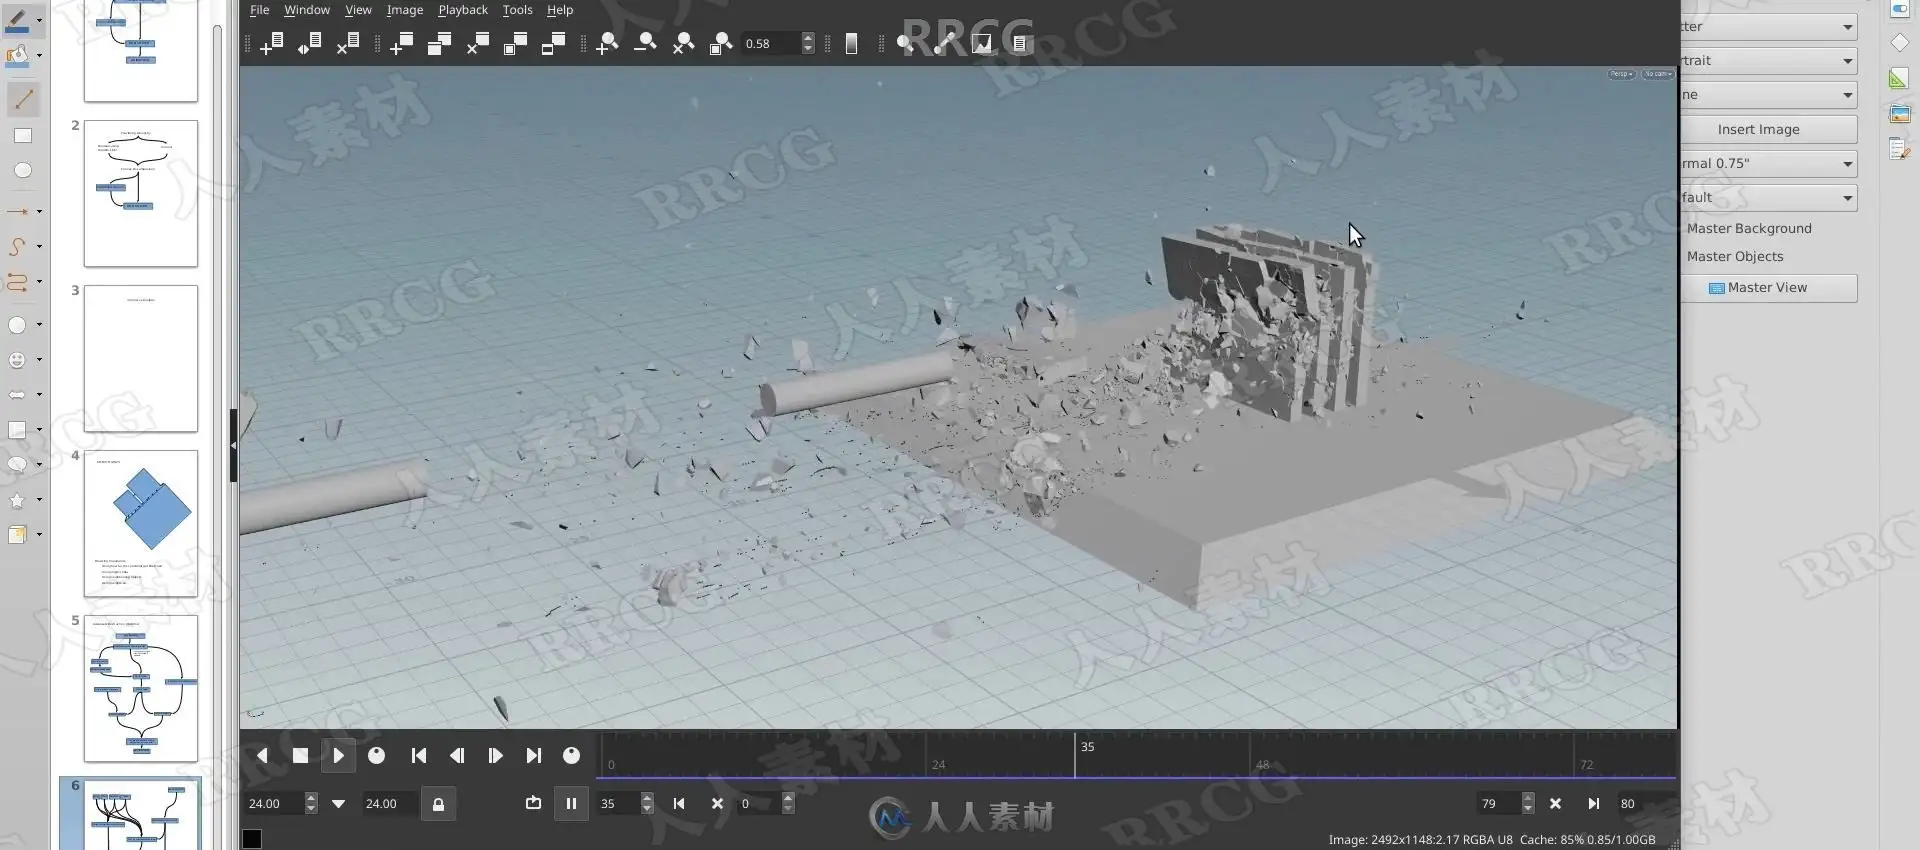This screenshot has height=850, width=1920.
Task: Select the Stars shape tool in Impress
Action: coord(18,500)
